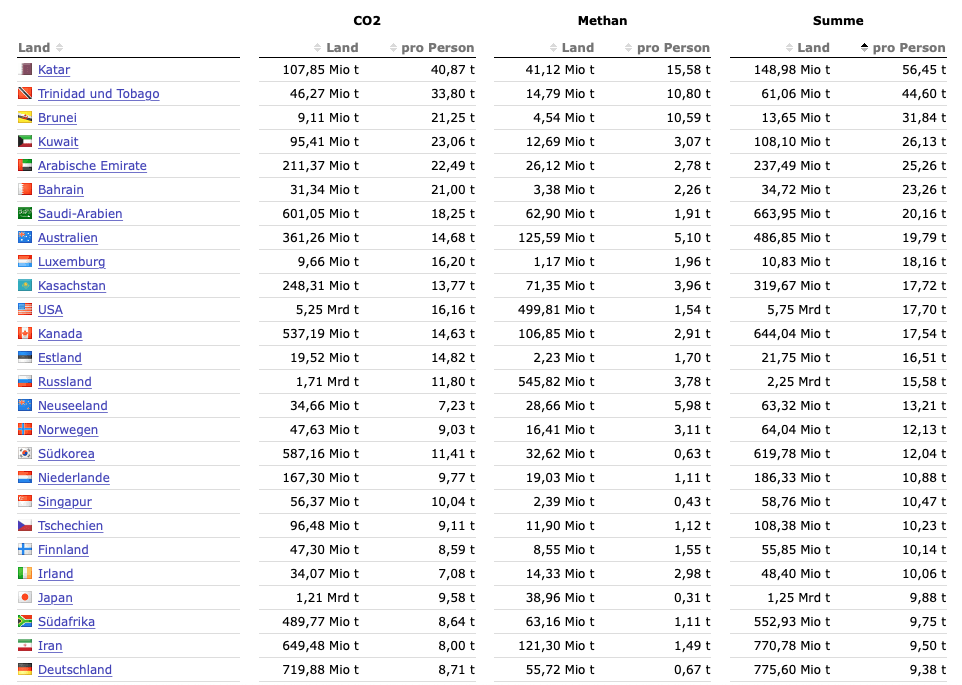
Task: Click the USA flag icon
Action: tap(26, 310)
